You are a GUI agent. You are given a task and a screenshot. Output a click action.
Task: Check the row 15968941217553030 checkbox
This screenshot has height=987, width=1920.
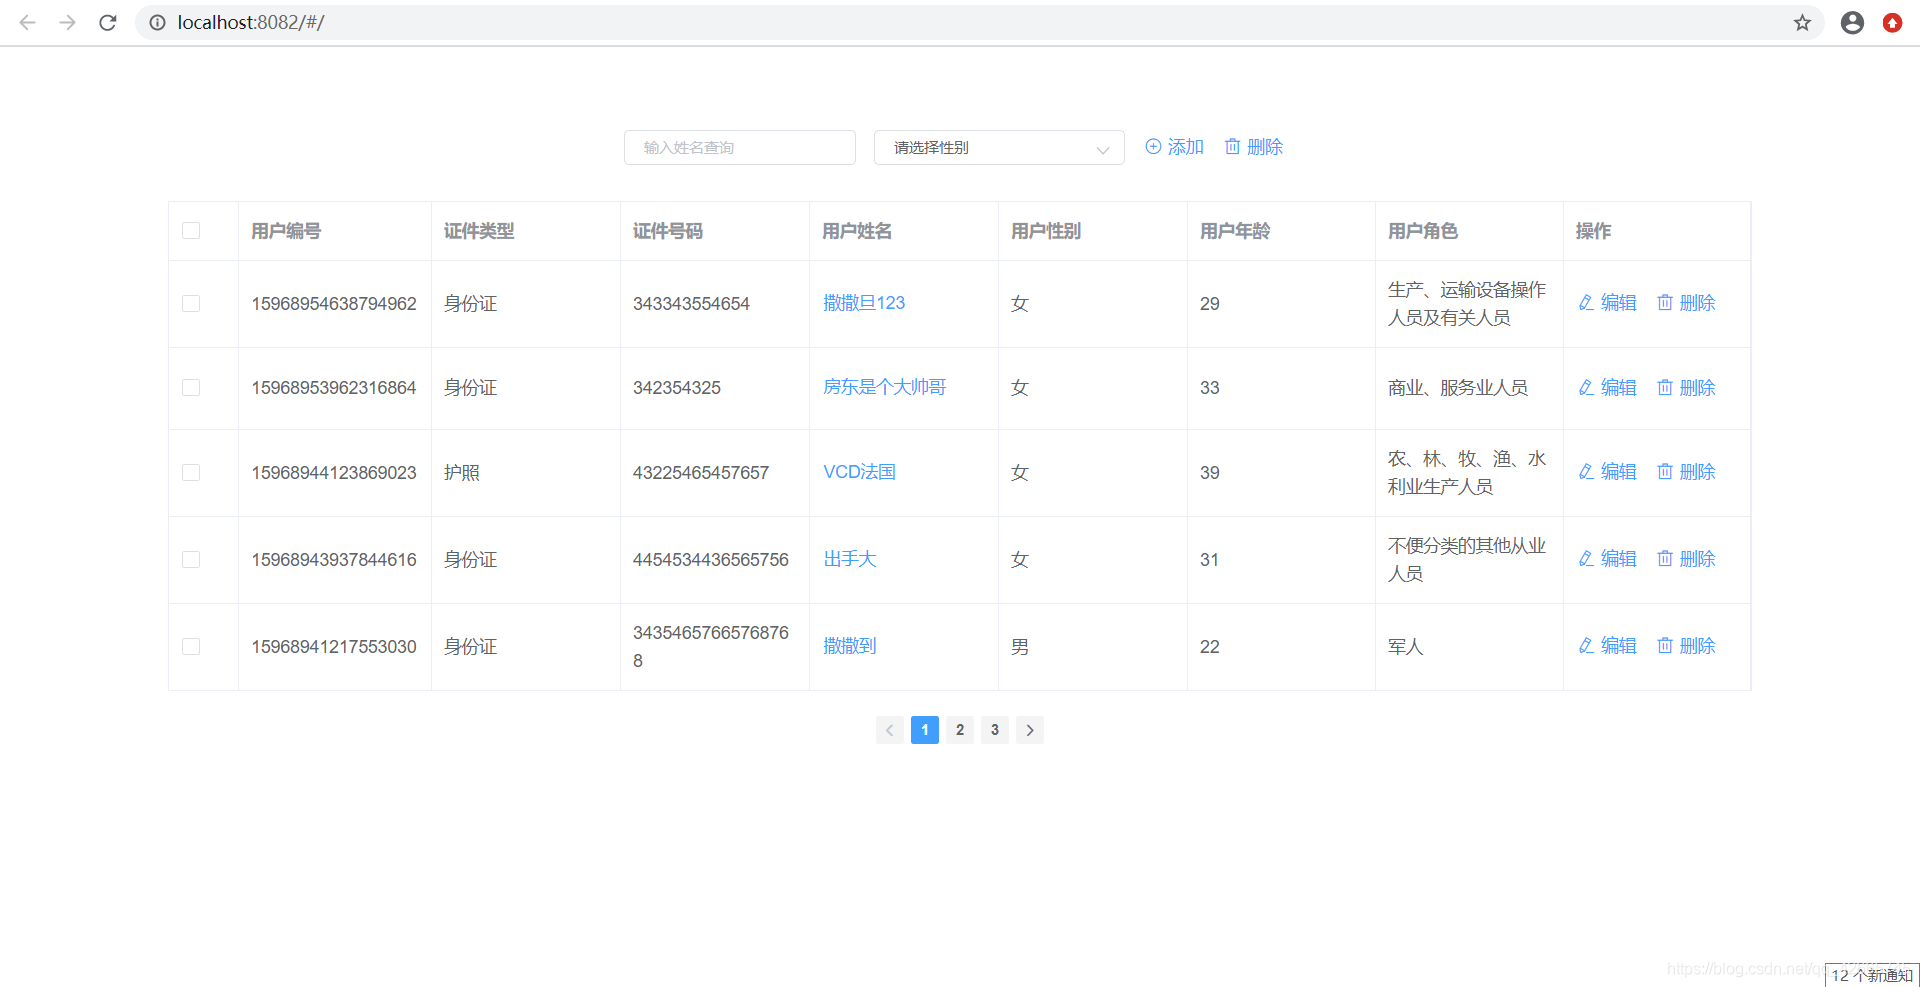(x=191, y=647)
